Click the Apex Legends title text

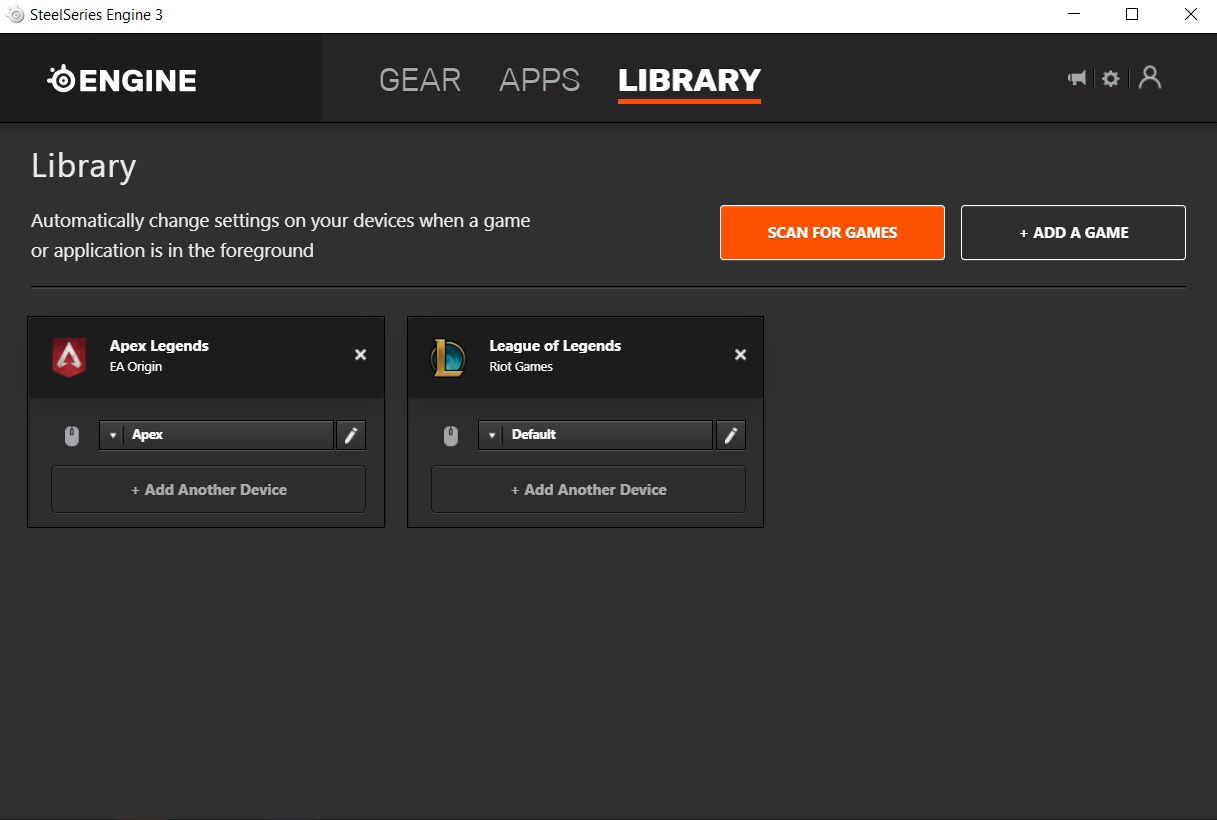(159, 346)
